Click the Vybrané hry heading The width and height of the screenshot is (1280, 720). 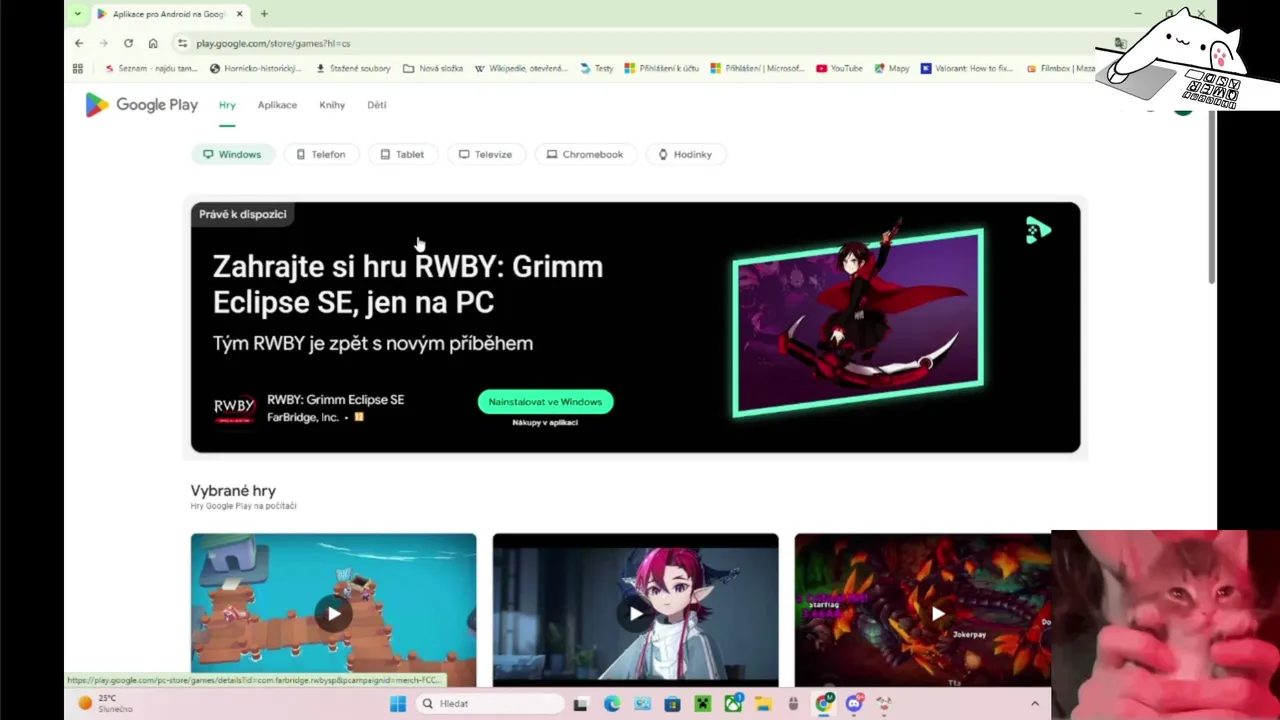point(233,490)
